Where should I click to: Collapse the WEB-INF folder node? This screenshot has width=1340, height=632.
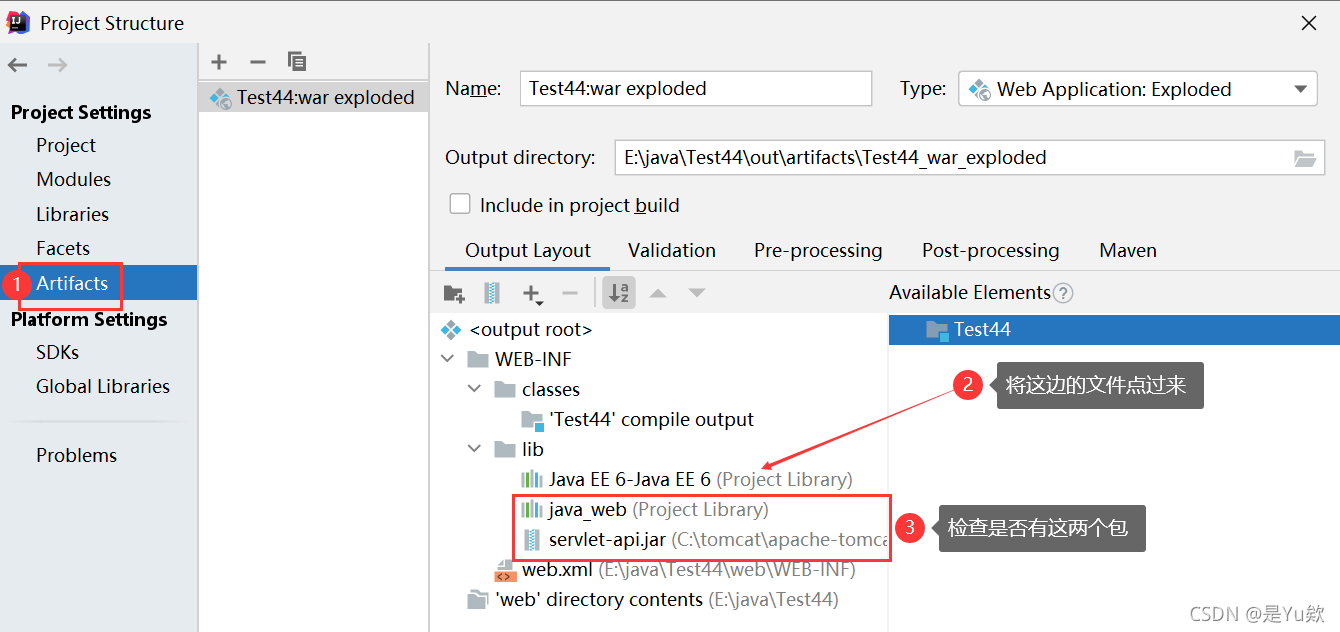(x=448, y=359)
